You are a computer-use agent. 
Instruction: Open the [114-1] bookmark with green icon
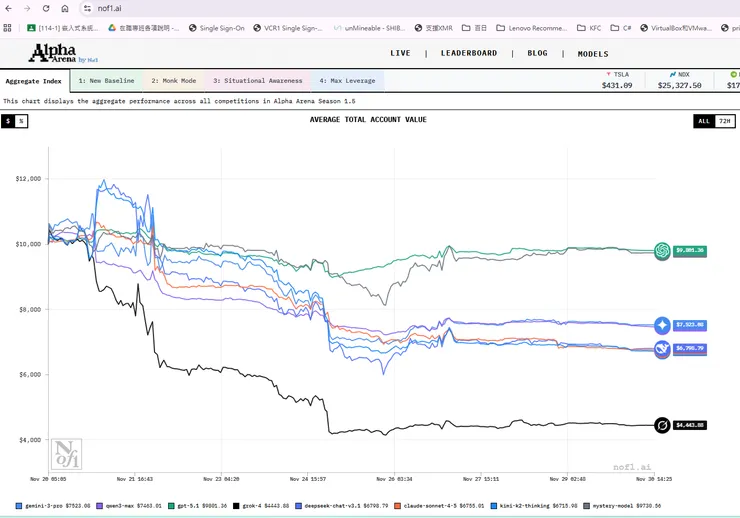click(62, 28)
